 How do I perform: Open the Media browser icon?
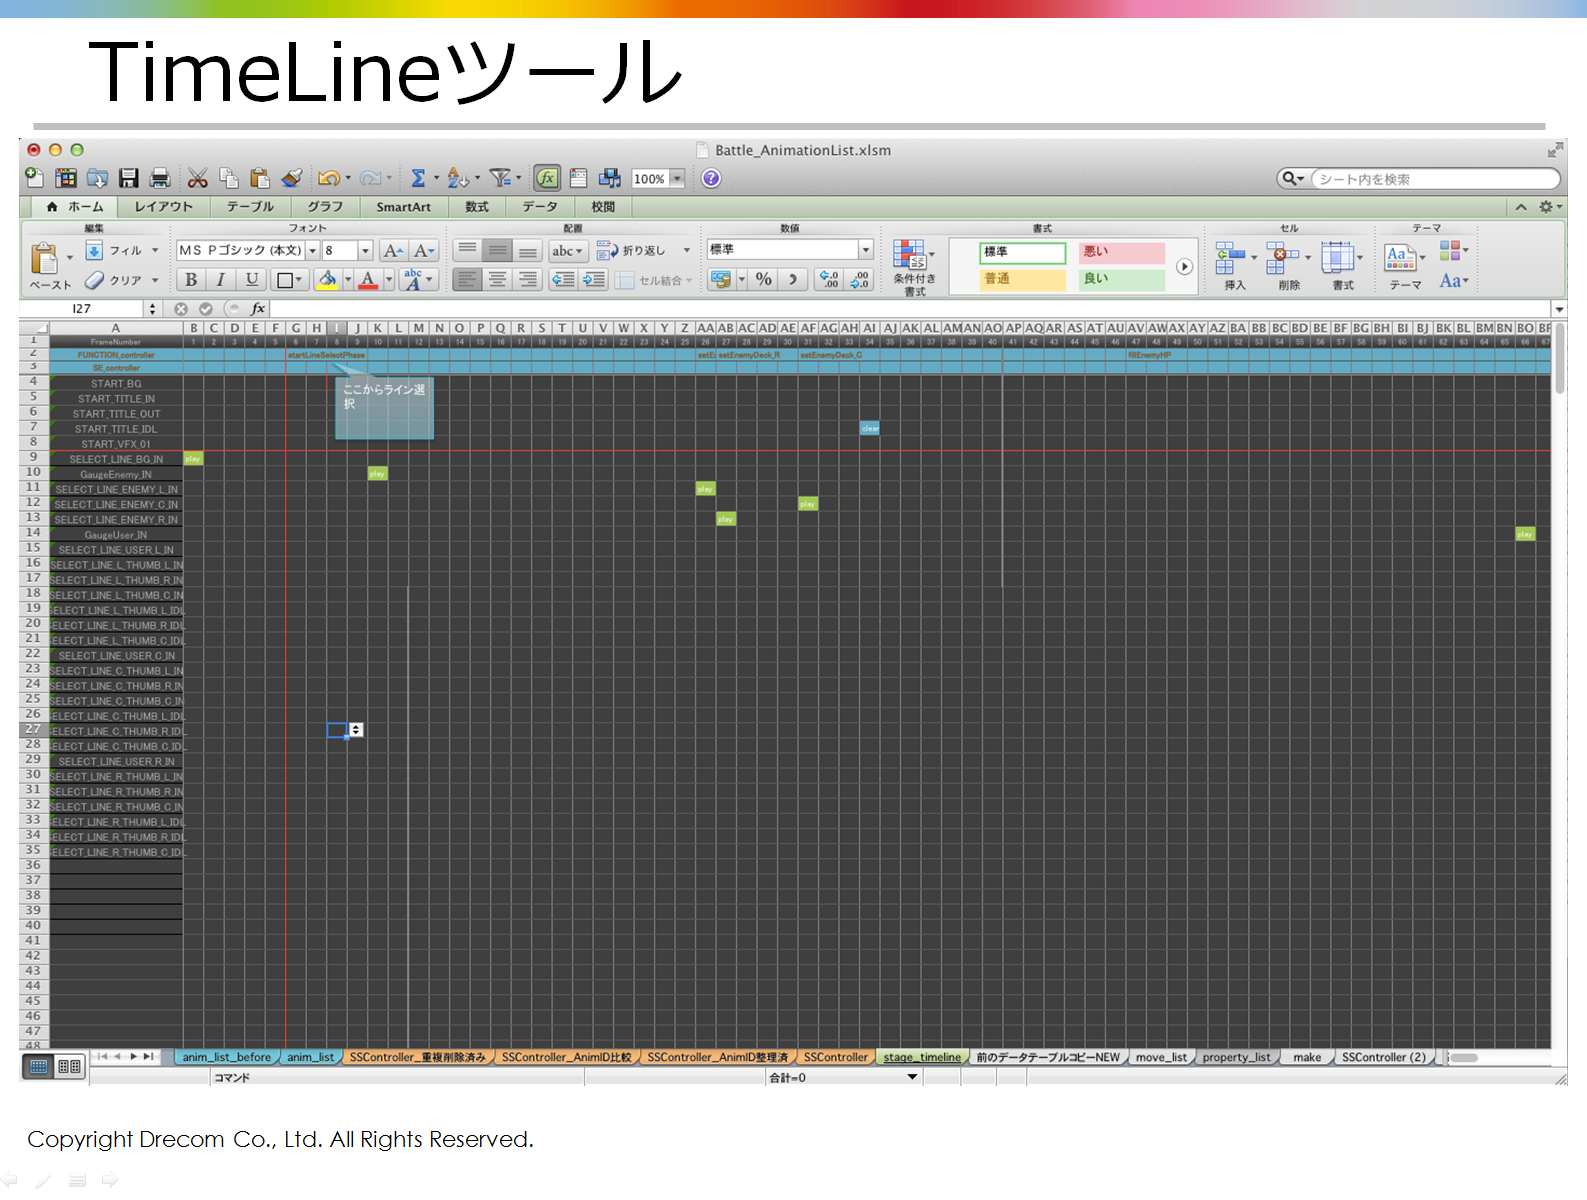[x=609, y=178]
